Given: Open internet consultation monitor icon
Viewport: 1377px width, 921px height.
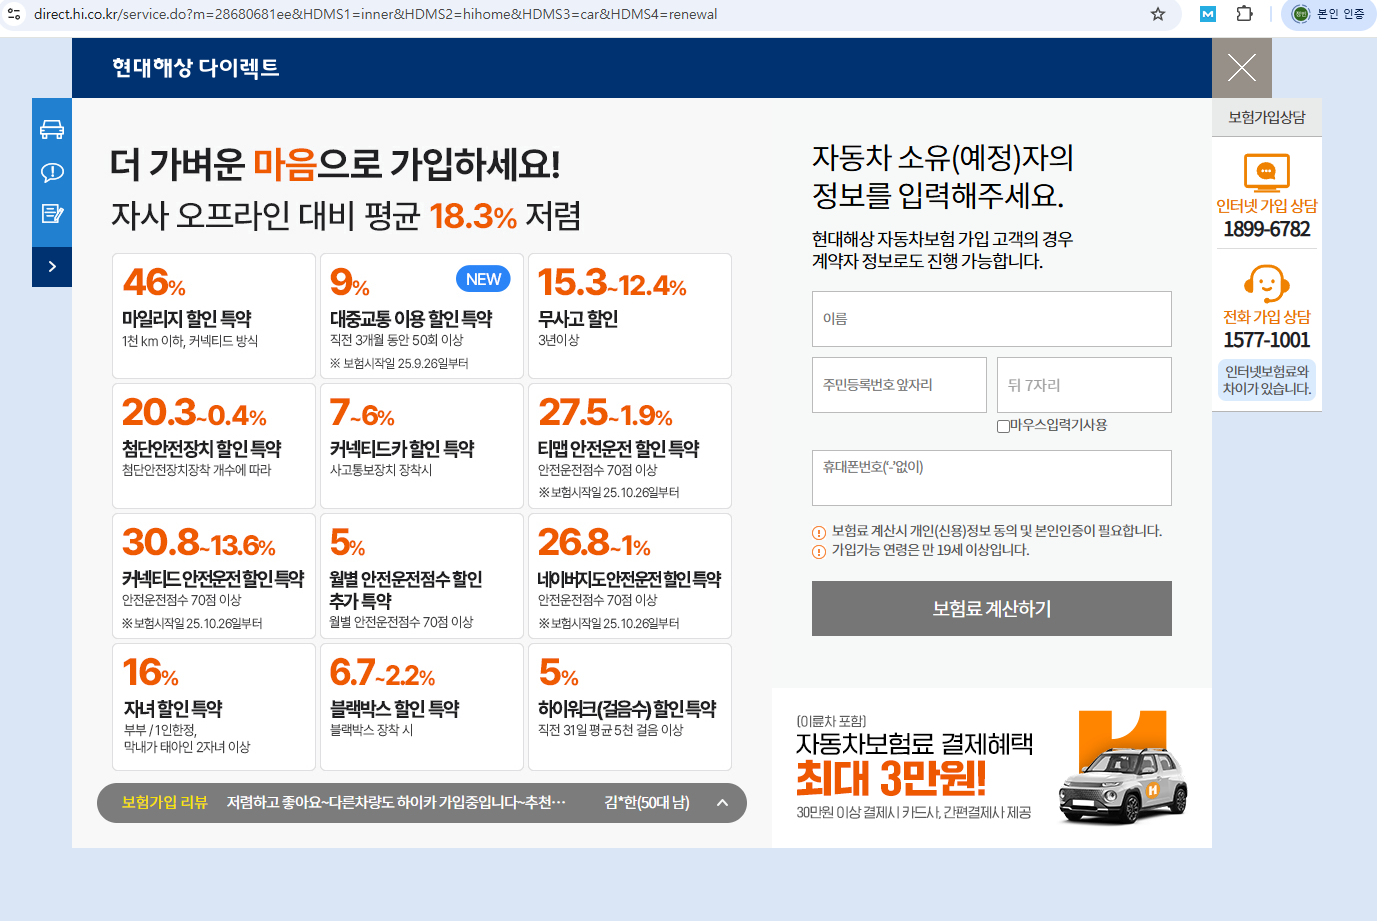Looking at the screenshot, I should click(x=1266, y=172).
